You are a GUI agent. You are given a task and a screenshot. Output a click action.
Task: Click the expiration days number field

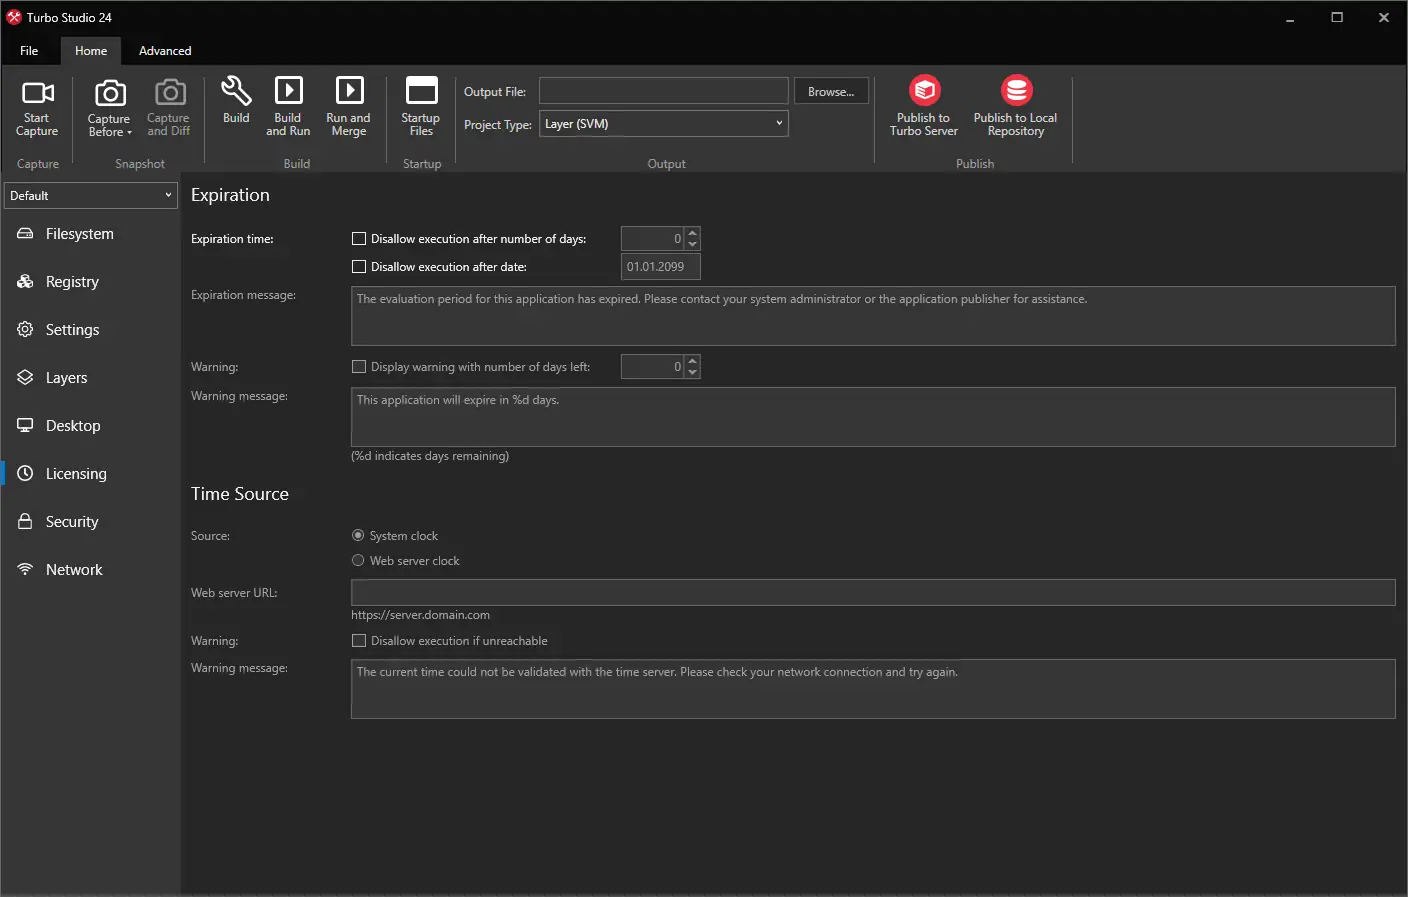653,239
